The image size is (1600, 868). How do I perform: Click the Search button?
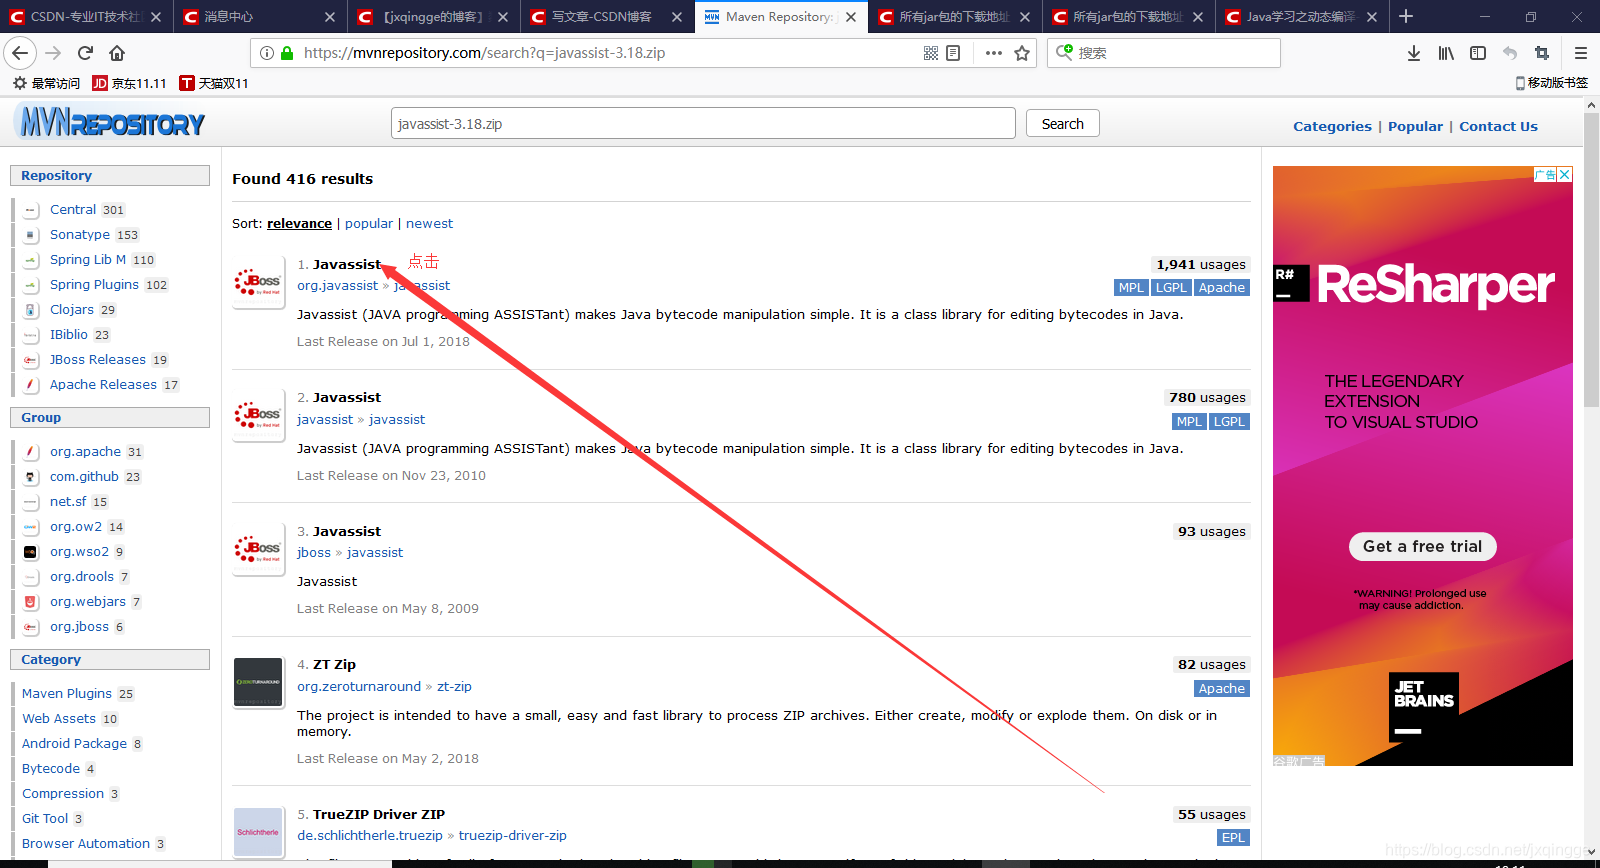point(1062,124)
